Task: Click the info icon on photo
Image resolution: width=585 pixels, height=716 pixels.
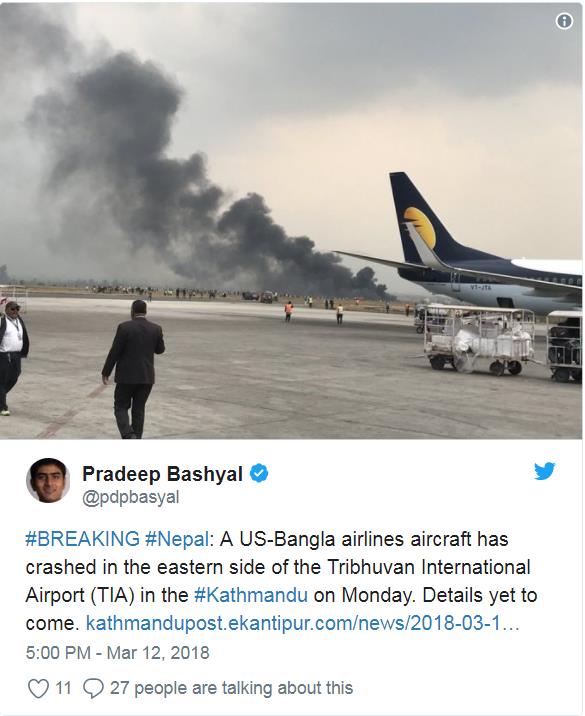Action: click(564, 21)
